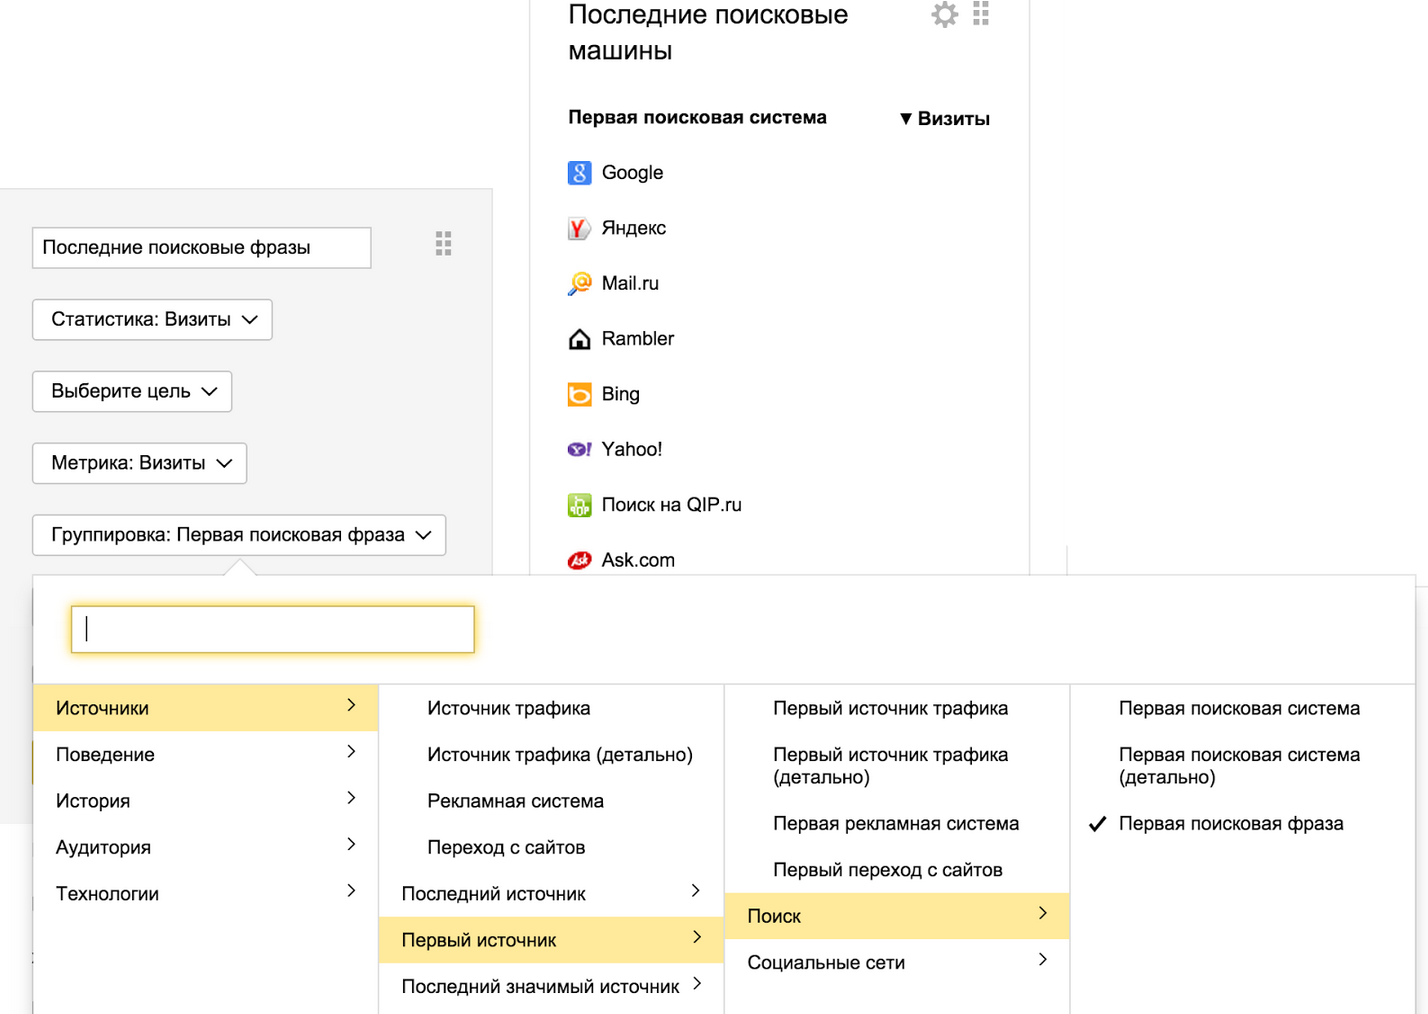Viewport: 1428px width, 1014px height.
Task: Sort by the Визиты column header
Action: click(x=944, y=118)
